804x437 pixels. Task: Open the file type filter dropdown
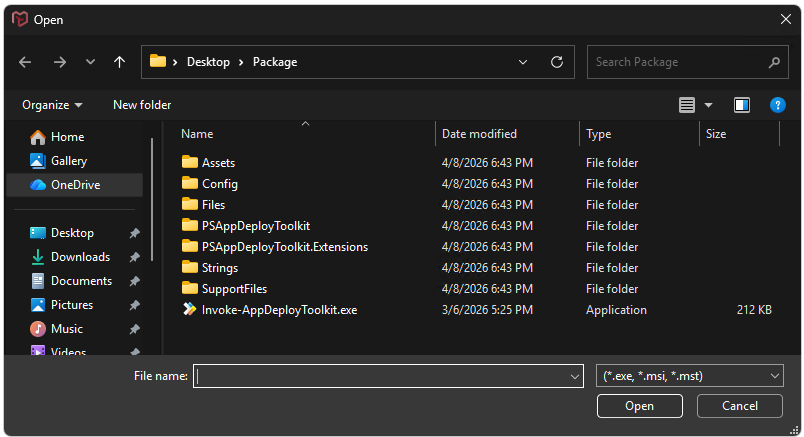point(689,376)
